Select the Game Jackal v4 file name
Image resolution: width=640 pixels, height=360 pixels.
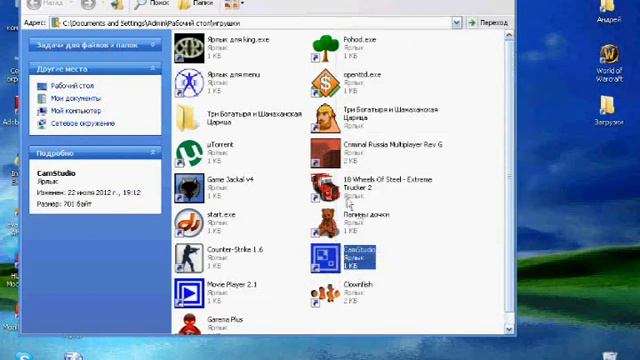tap(230, 179)
